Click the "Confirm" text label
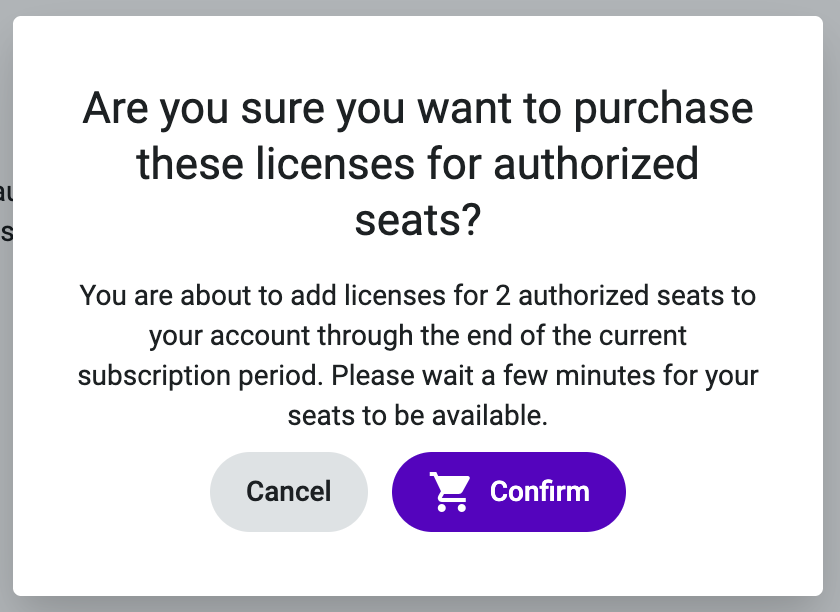840x612 pixels. [x=539, y=491]
